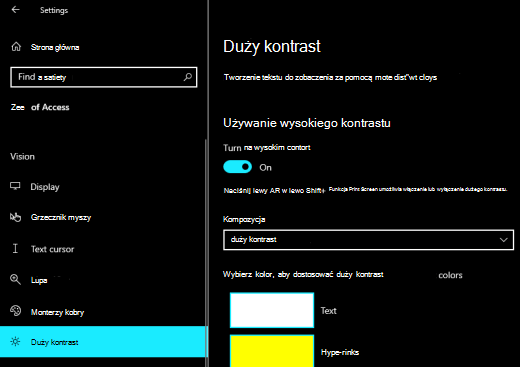The height and width of the screenshot is (367, 520).
Task: Turn off the high contrast toggle
Action: tap(237, 167)
